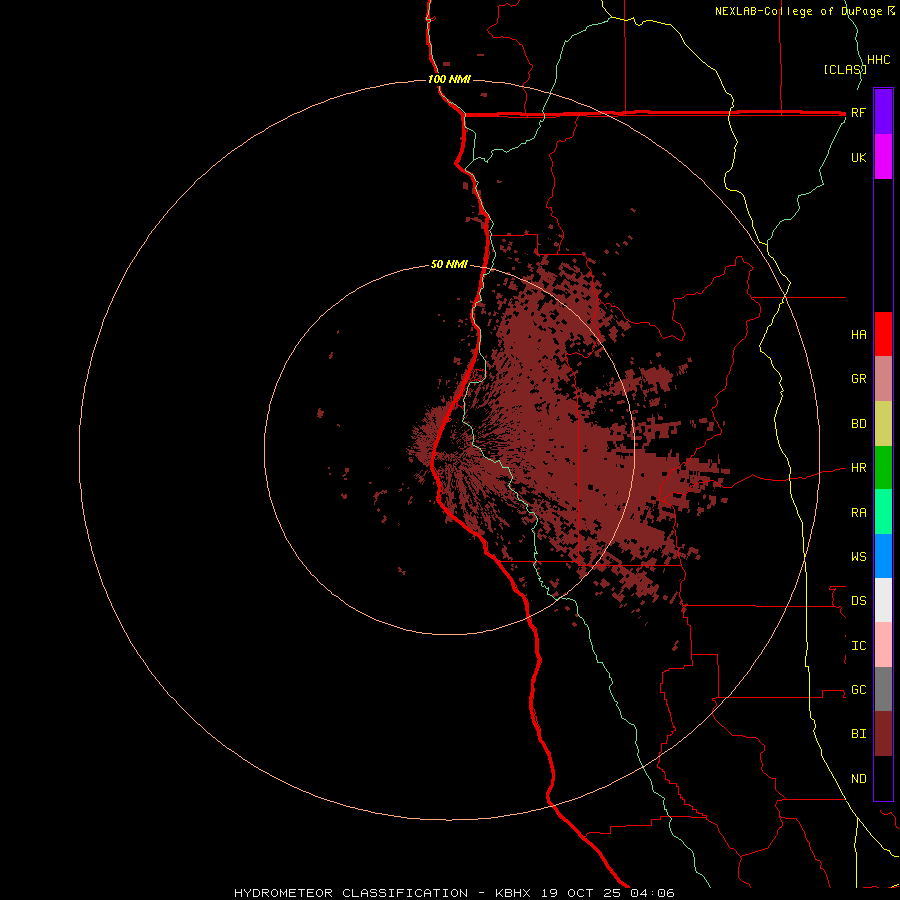Click the UK legend label
Image resolution: width=900 pixels, height=900 pixels.
pyautogui.click(x=858, y=157)
